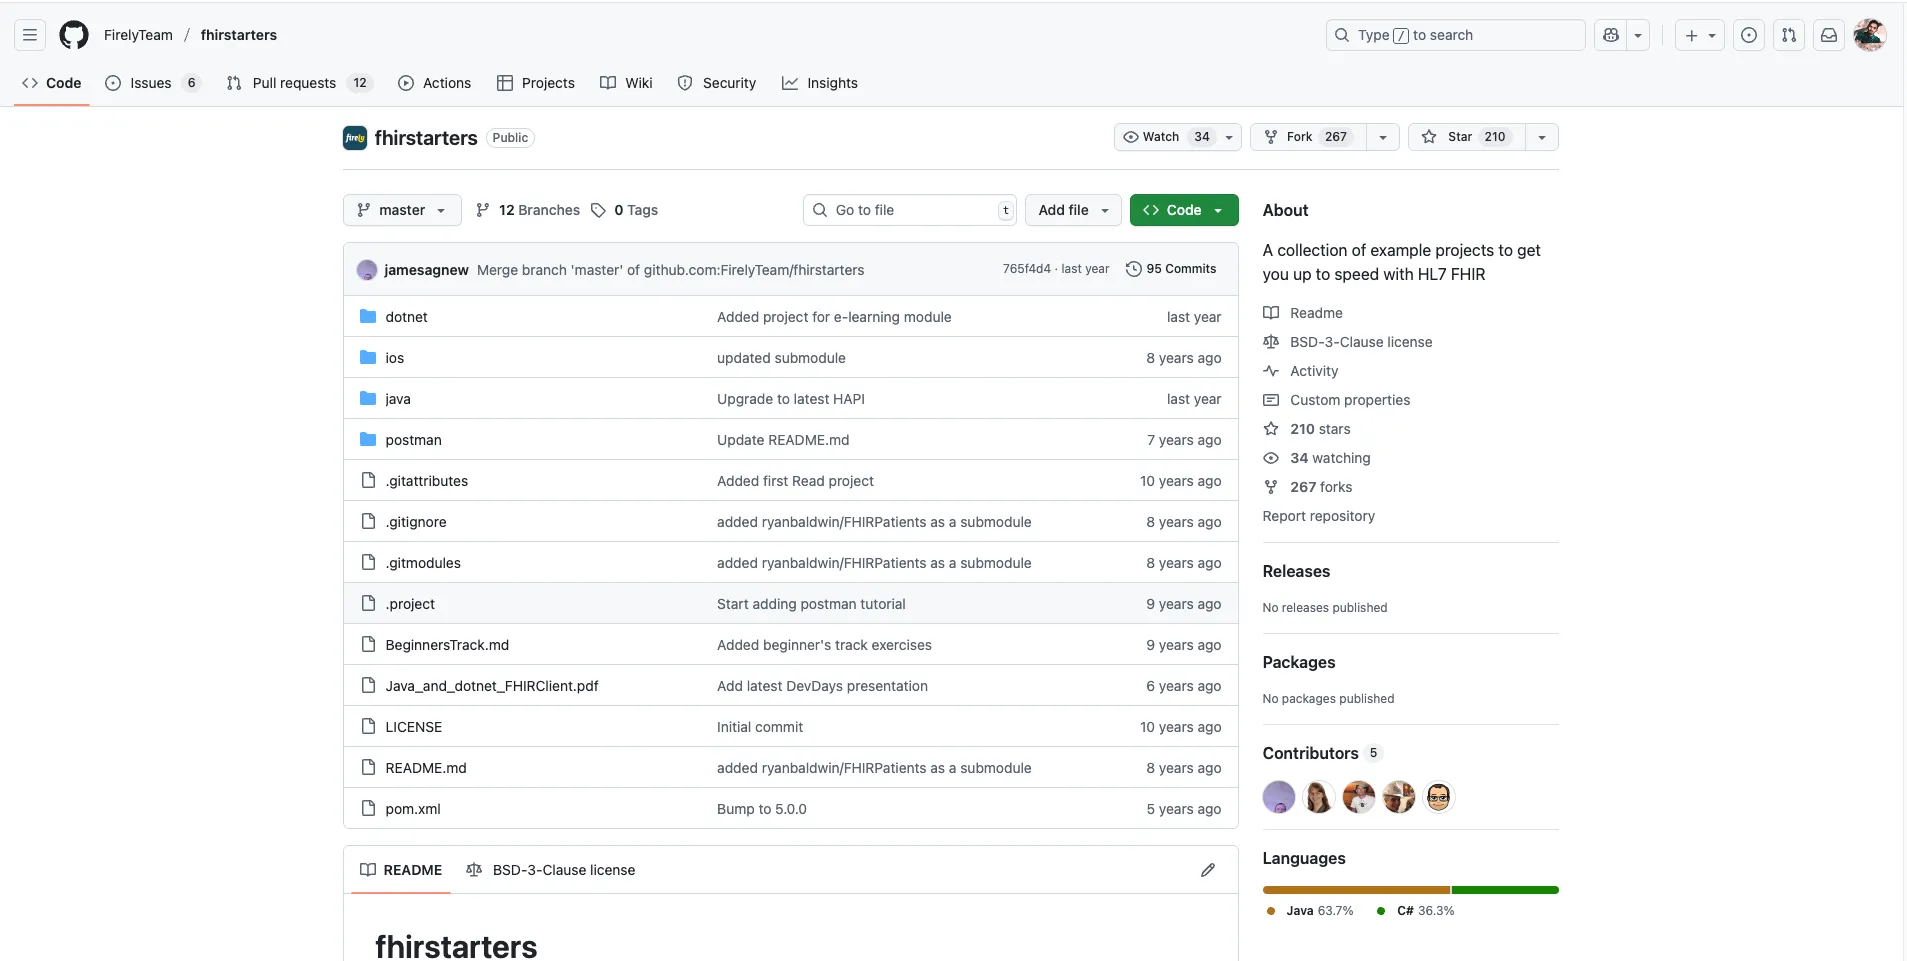
Task: Open the dotnet folder
Action: coord(406,317)
